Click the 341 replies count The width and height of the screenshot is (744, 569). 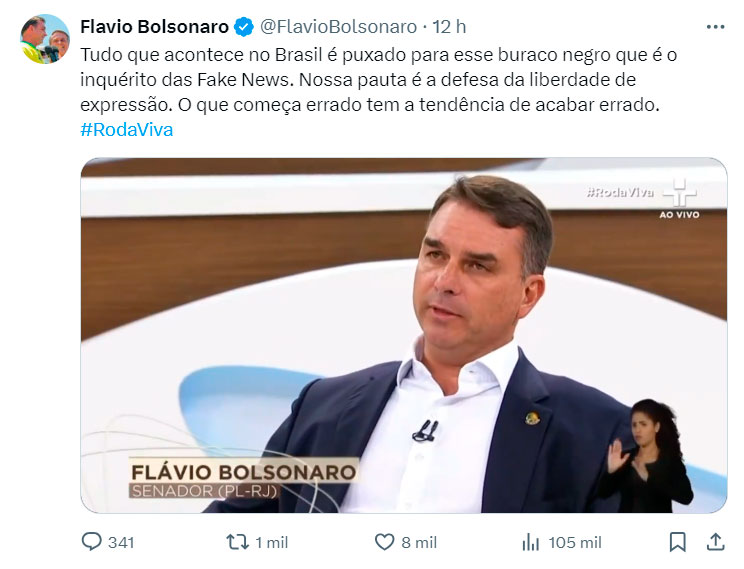point(121,542)
